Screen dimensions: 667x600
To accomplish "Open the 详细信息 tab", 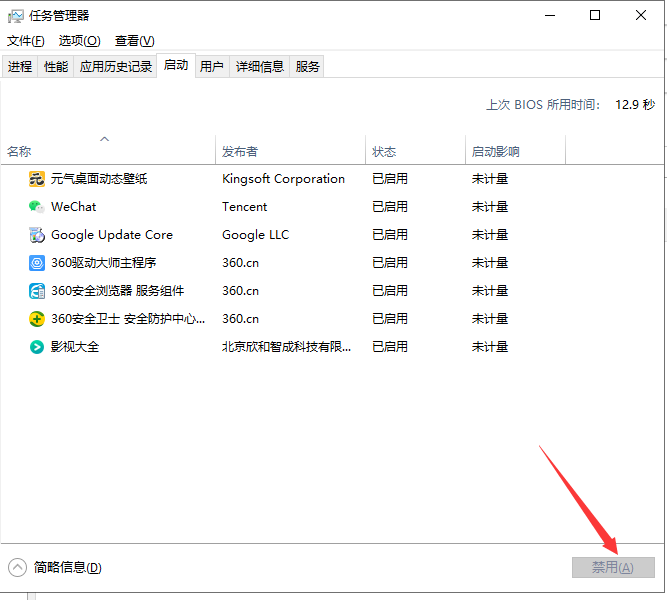I will click(x=260, y=67).
